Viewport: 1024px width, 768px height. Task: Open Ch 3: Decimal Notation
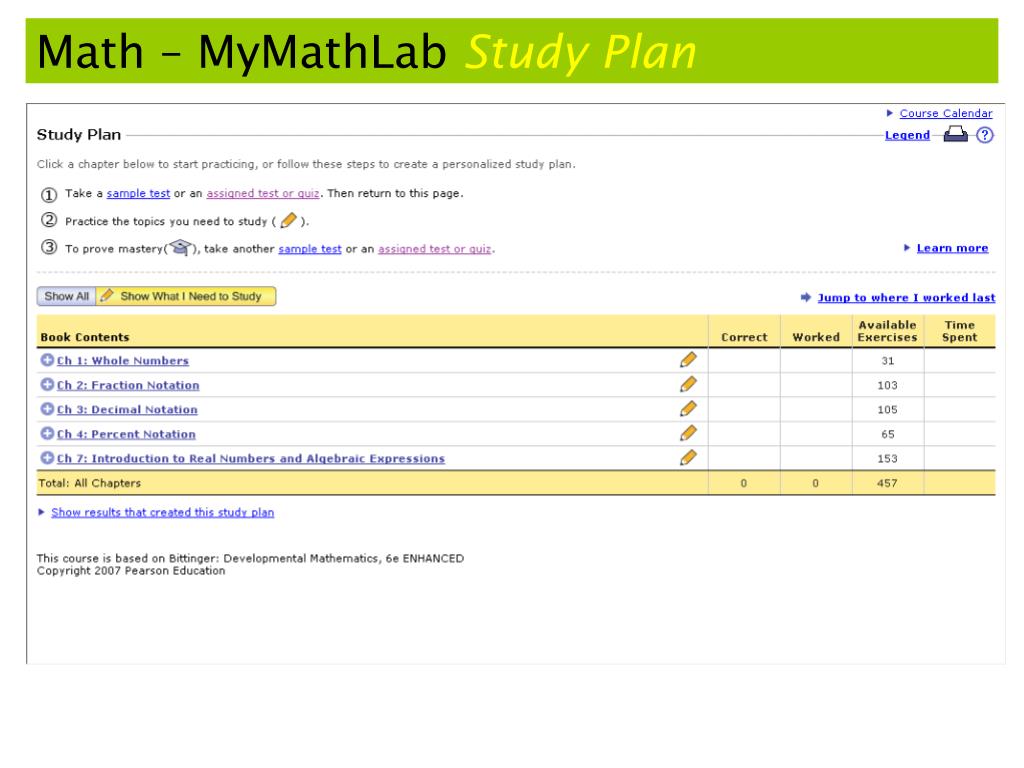coord(127,409)
